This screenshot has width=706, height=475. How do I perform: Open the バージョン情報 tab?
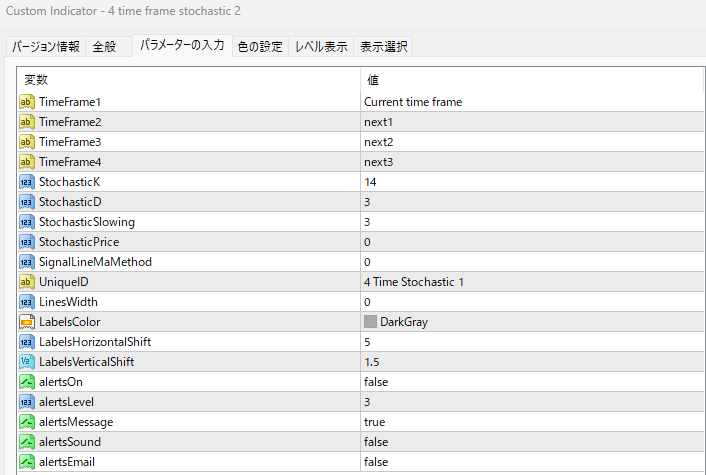click(45, 47)
